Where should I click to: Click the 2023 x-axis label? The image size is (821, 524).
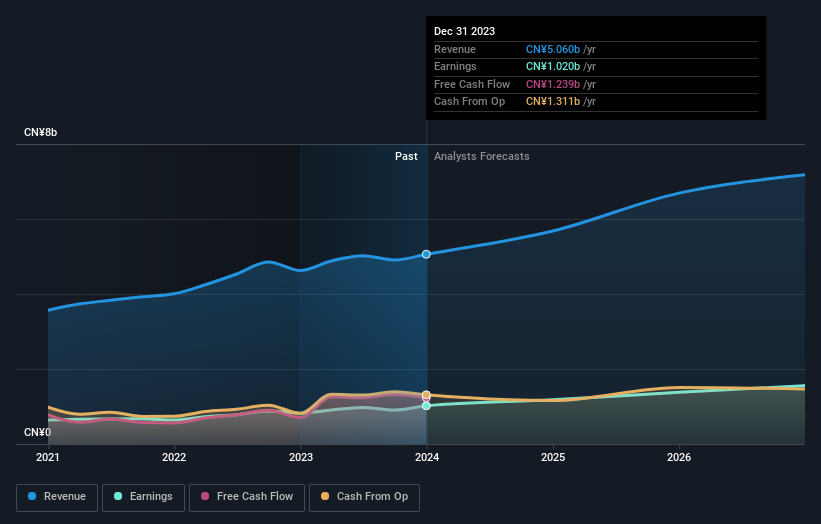coord(301,458)
